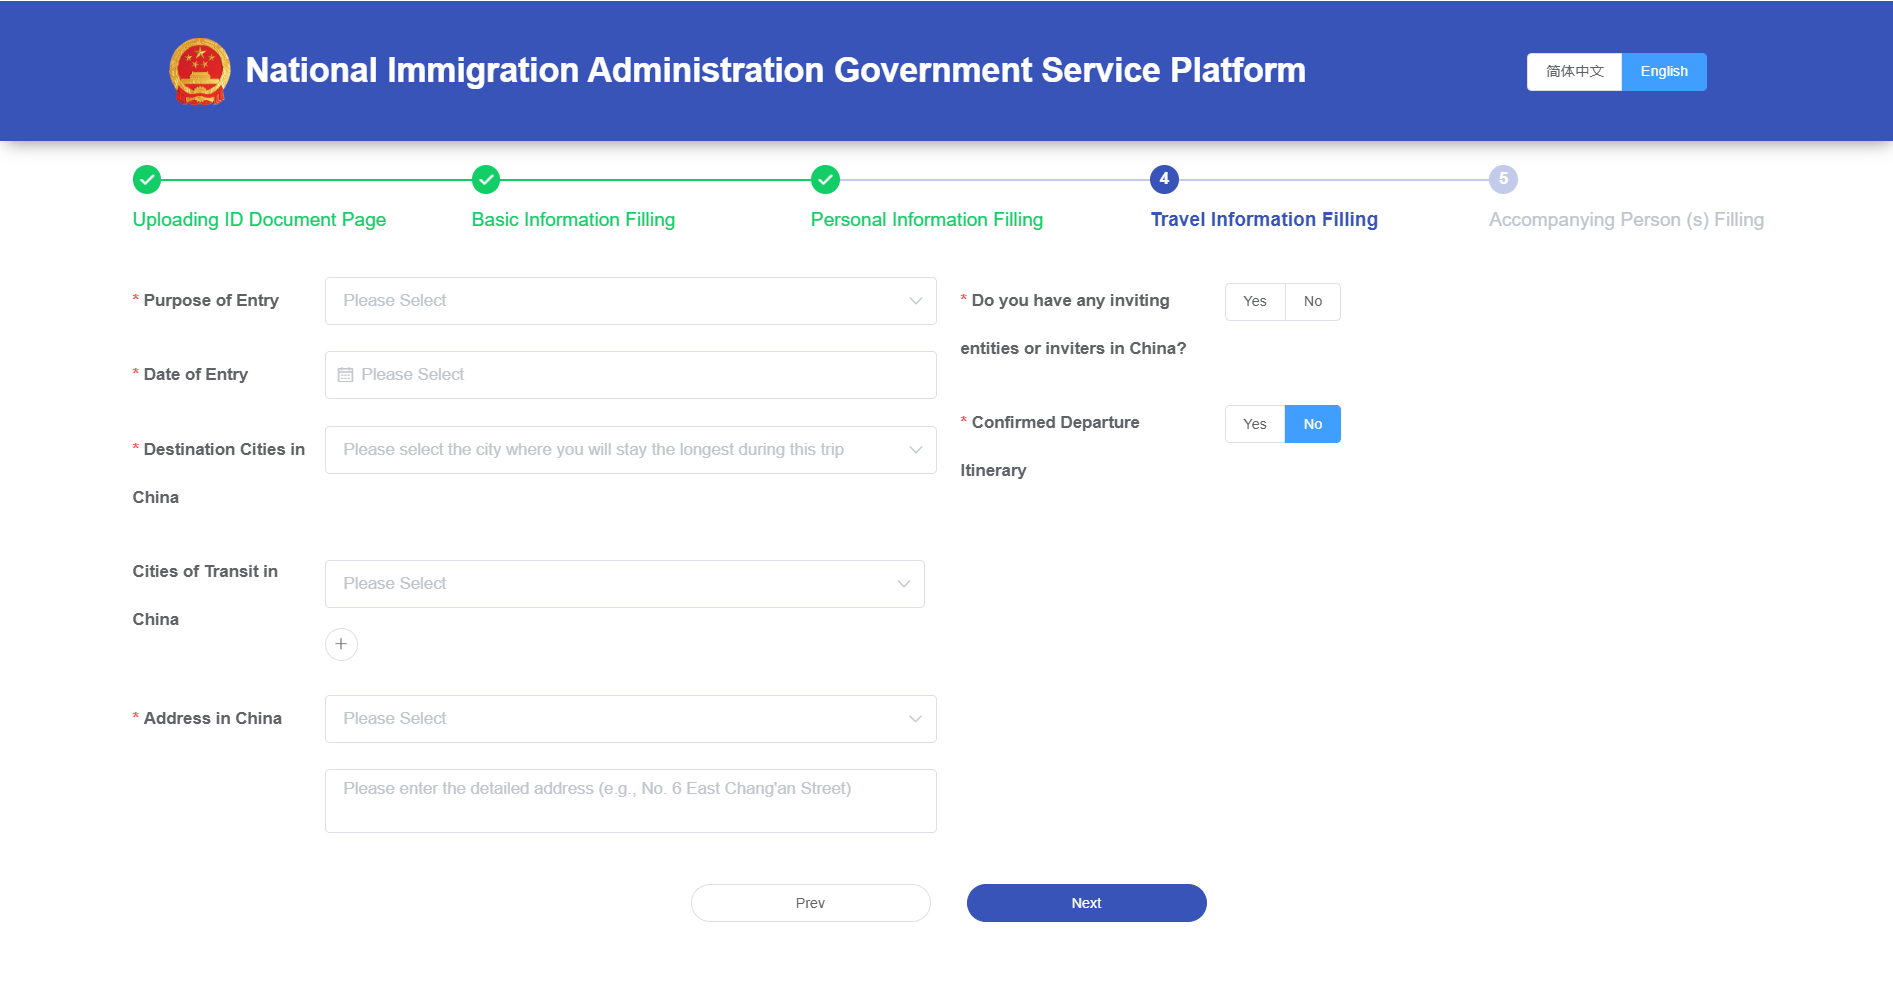Select No for inviting entities in China
1893x998 pixels.
pyautogui.click(x=1312, y=302)
